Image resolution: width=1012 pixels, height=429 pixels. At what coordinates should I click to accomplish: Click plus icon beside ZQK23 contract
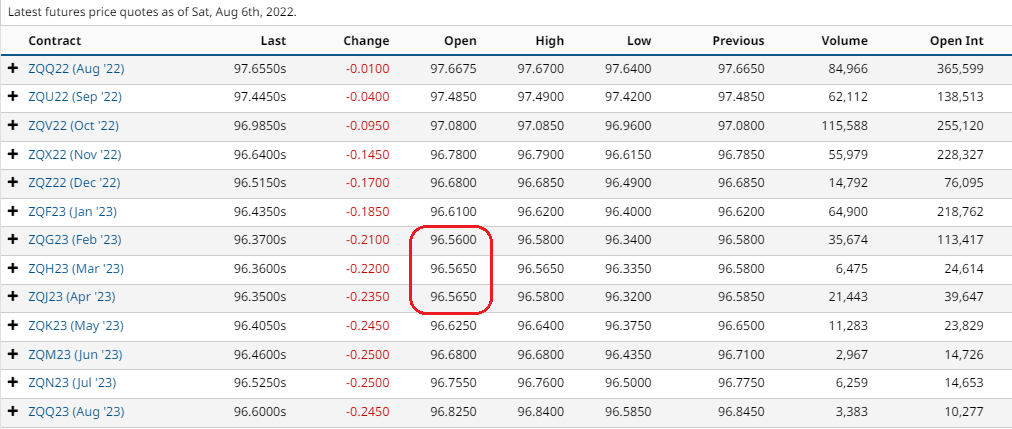pos(13,326)
